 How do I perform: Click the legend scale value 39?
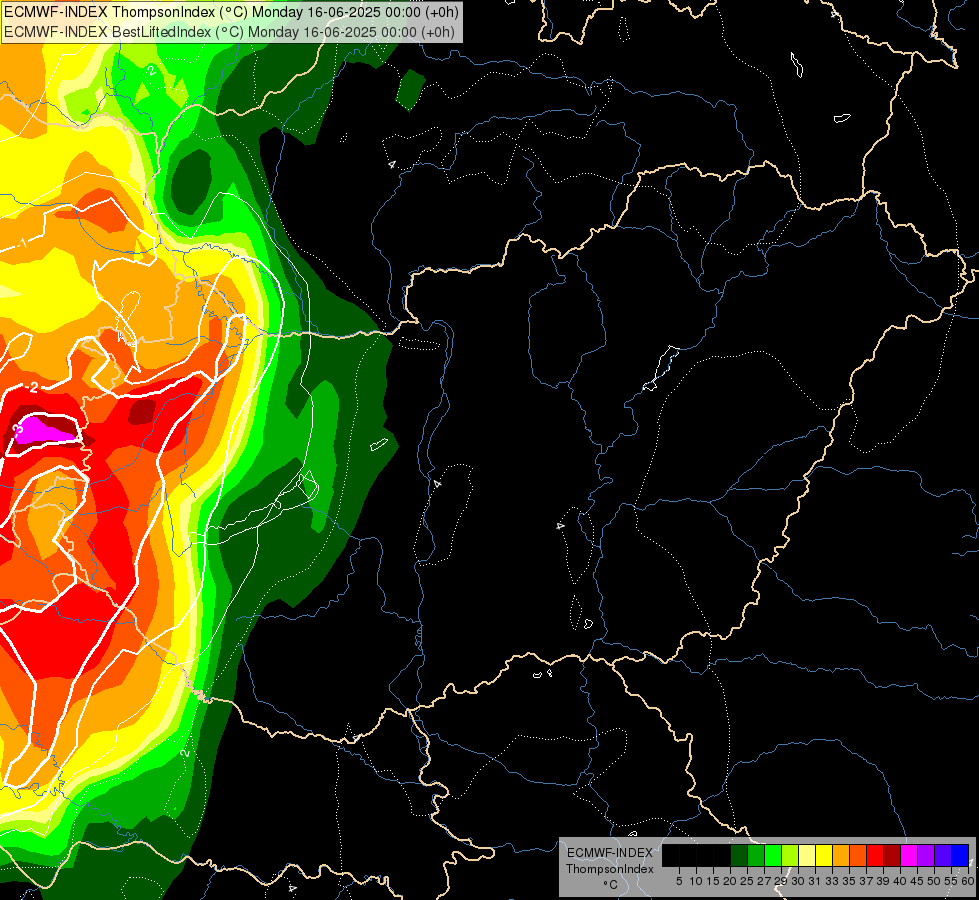pos(883,881)
